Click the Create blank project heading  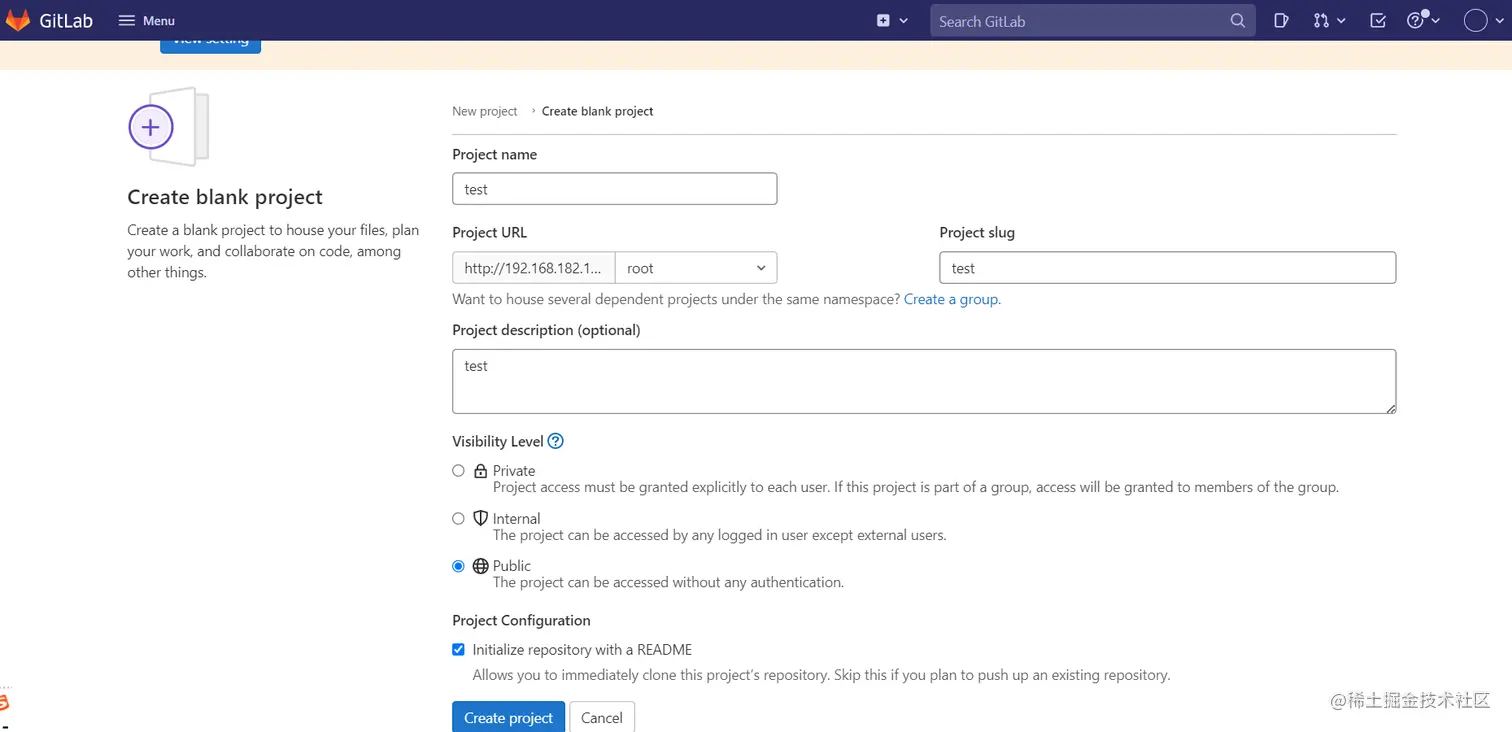pos(225,197)
